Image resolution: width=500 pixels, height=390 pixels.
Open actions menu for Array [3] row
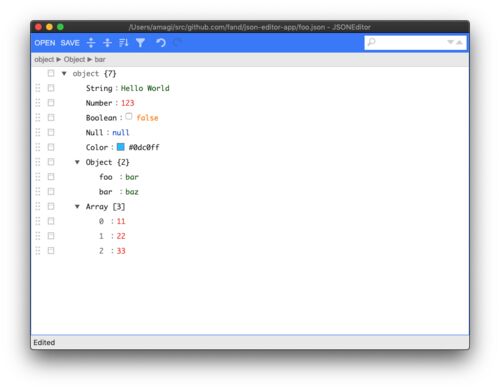coord(51,206)
